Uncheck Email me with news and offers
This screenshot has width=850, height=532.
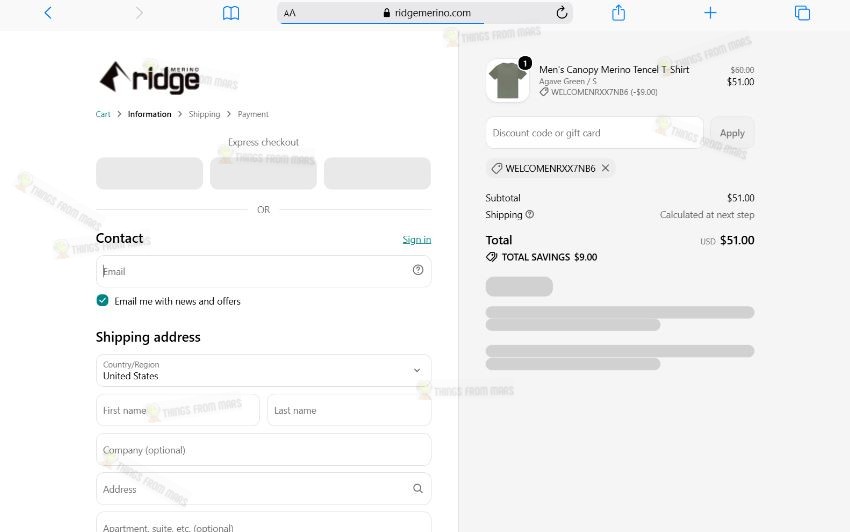102,300
